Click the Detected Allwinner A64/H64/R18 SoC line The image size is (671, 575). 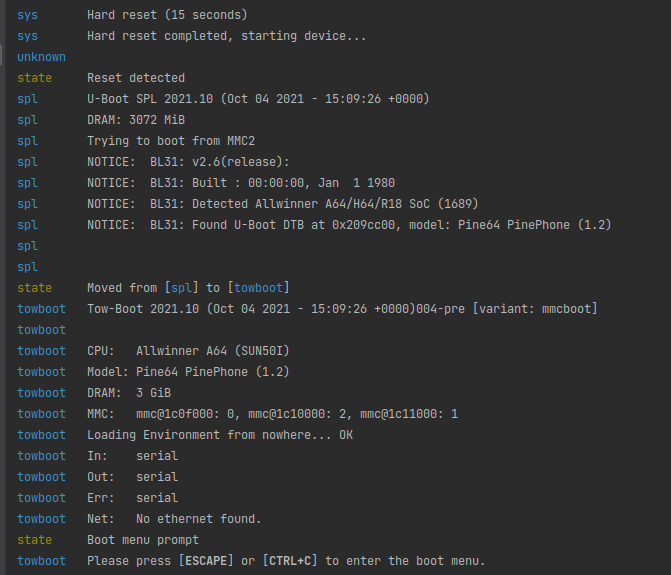point(282,204)
